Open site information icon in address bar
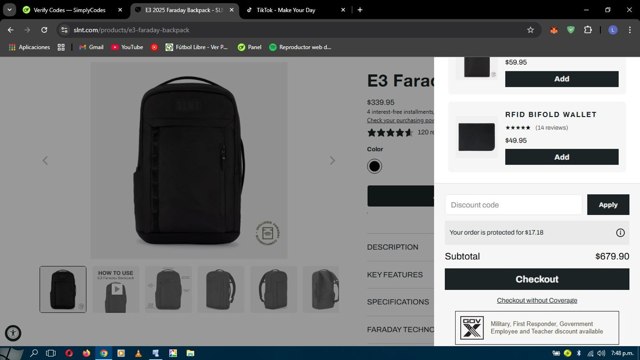 click(x=64, y=30)
